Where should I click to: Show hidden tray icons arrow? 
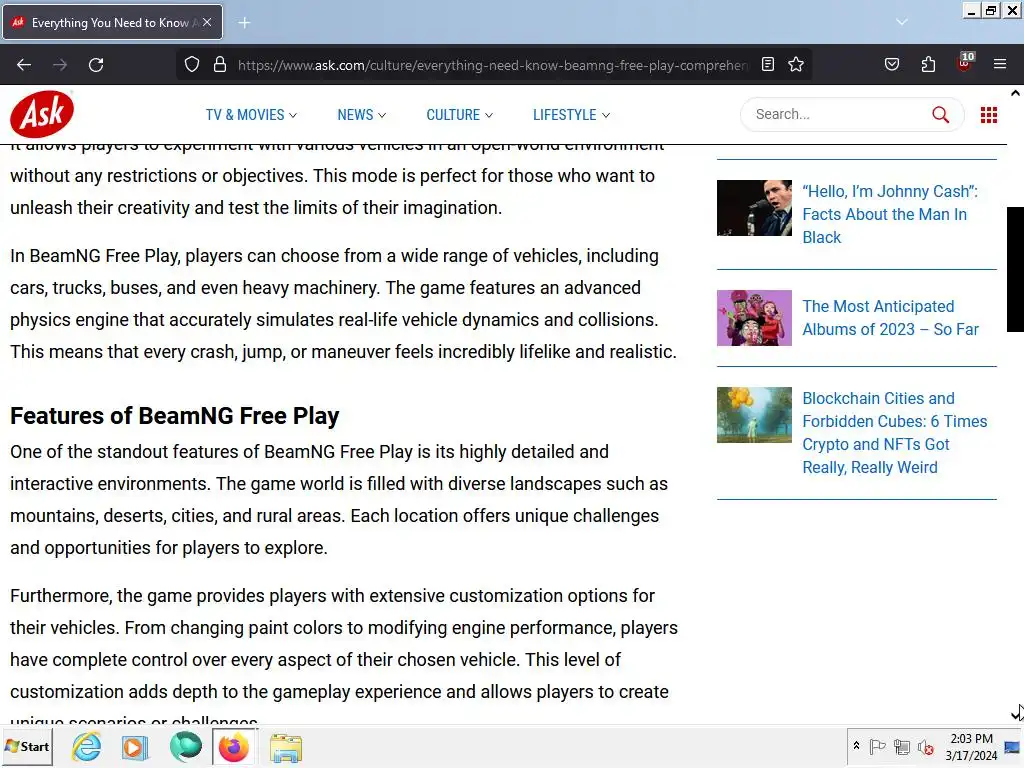point(856,746)
